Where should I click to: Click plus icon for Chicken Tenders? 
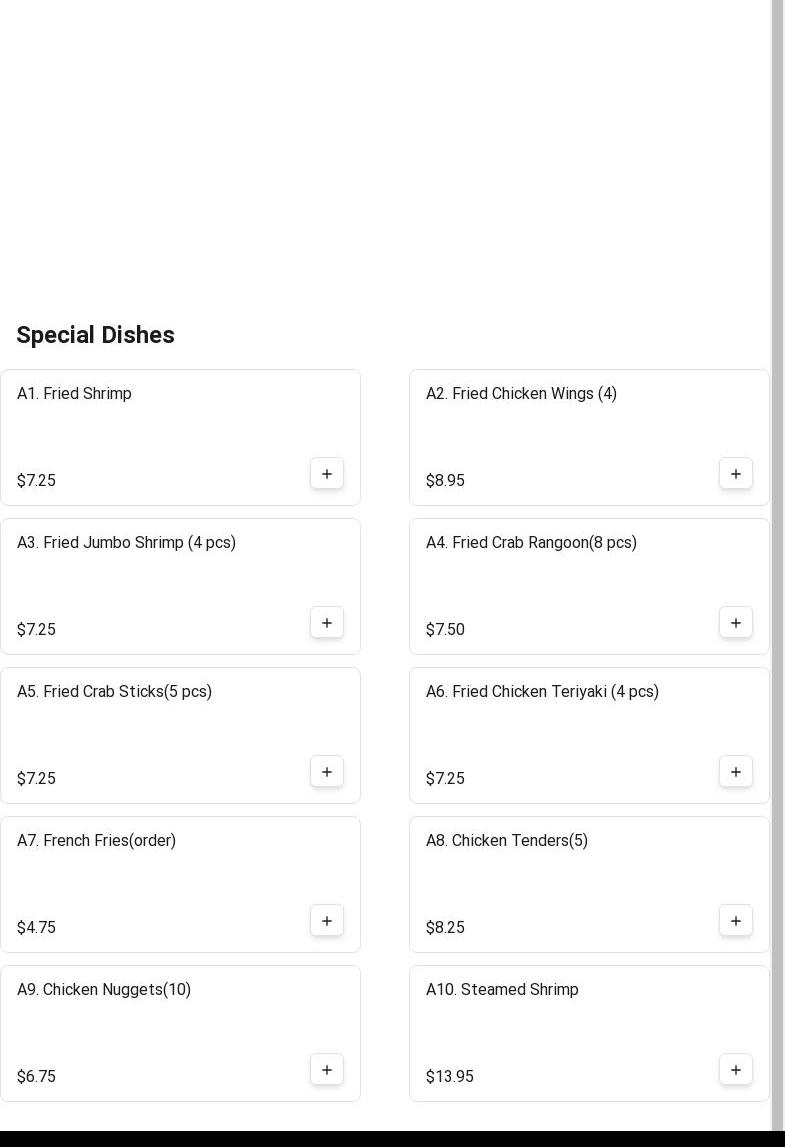coord(736,921)
